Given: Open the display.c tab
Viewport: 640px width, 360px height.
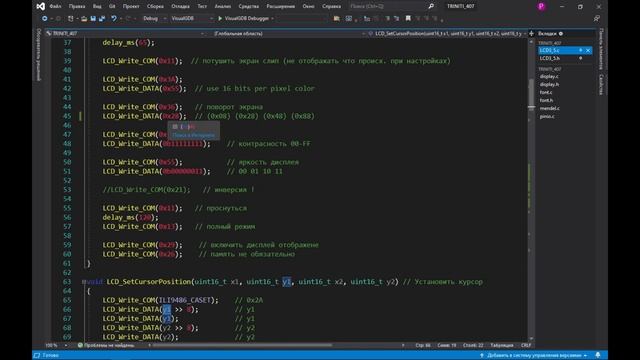Looking at the screenshot, I should click(x=549, y=76).
